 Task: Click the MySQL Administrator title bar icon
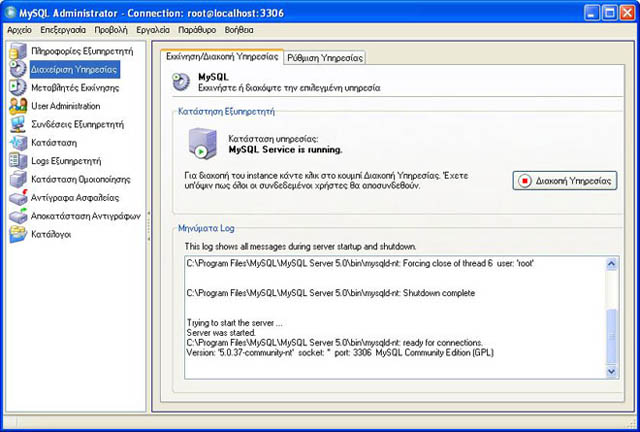pos(10,13)
